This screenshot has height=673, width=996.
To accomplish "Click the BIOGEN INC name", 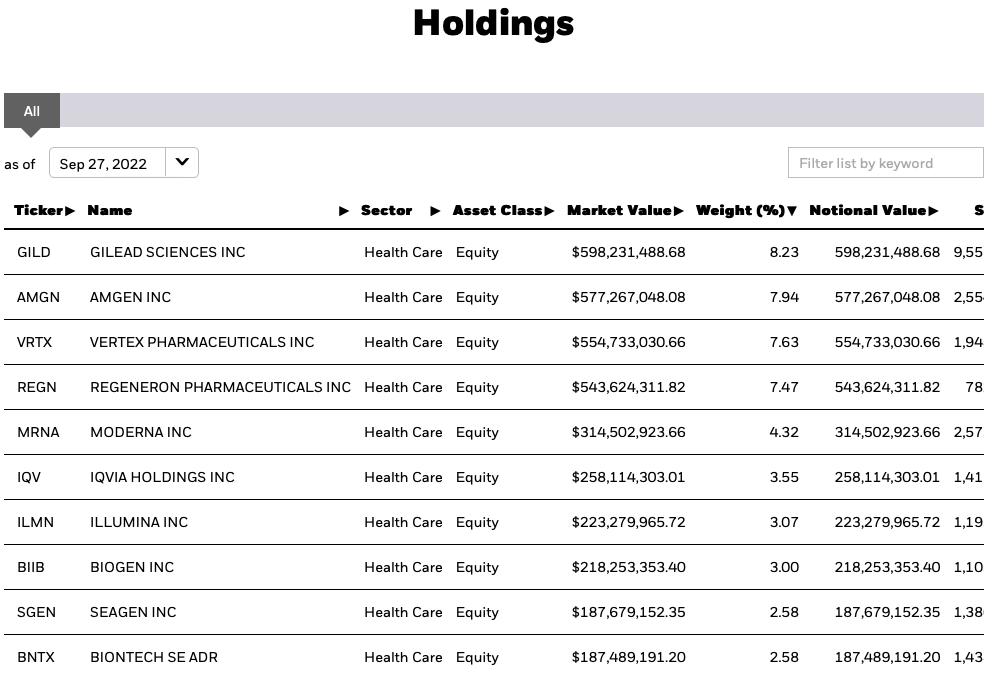I will (132, 568).
